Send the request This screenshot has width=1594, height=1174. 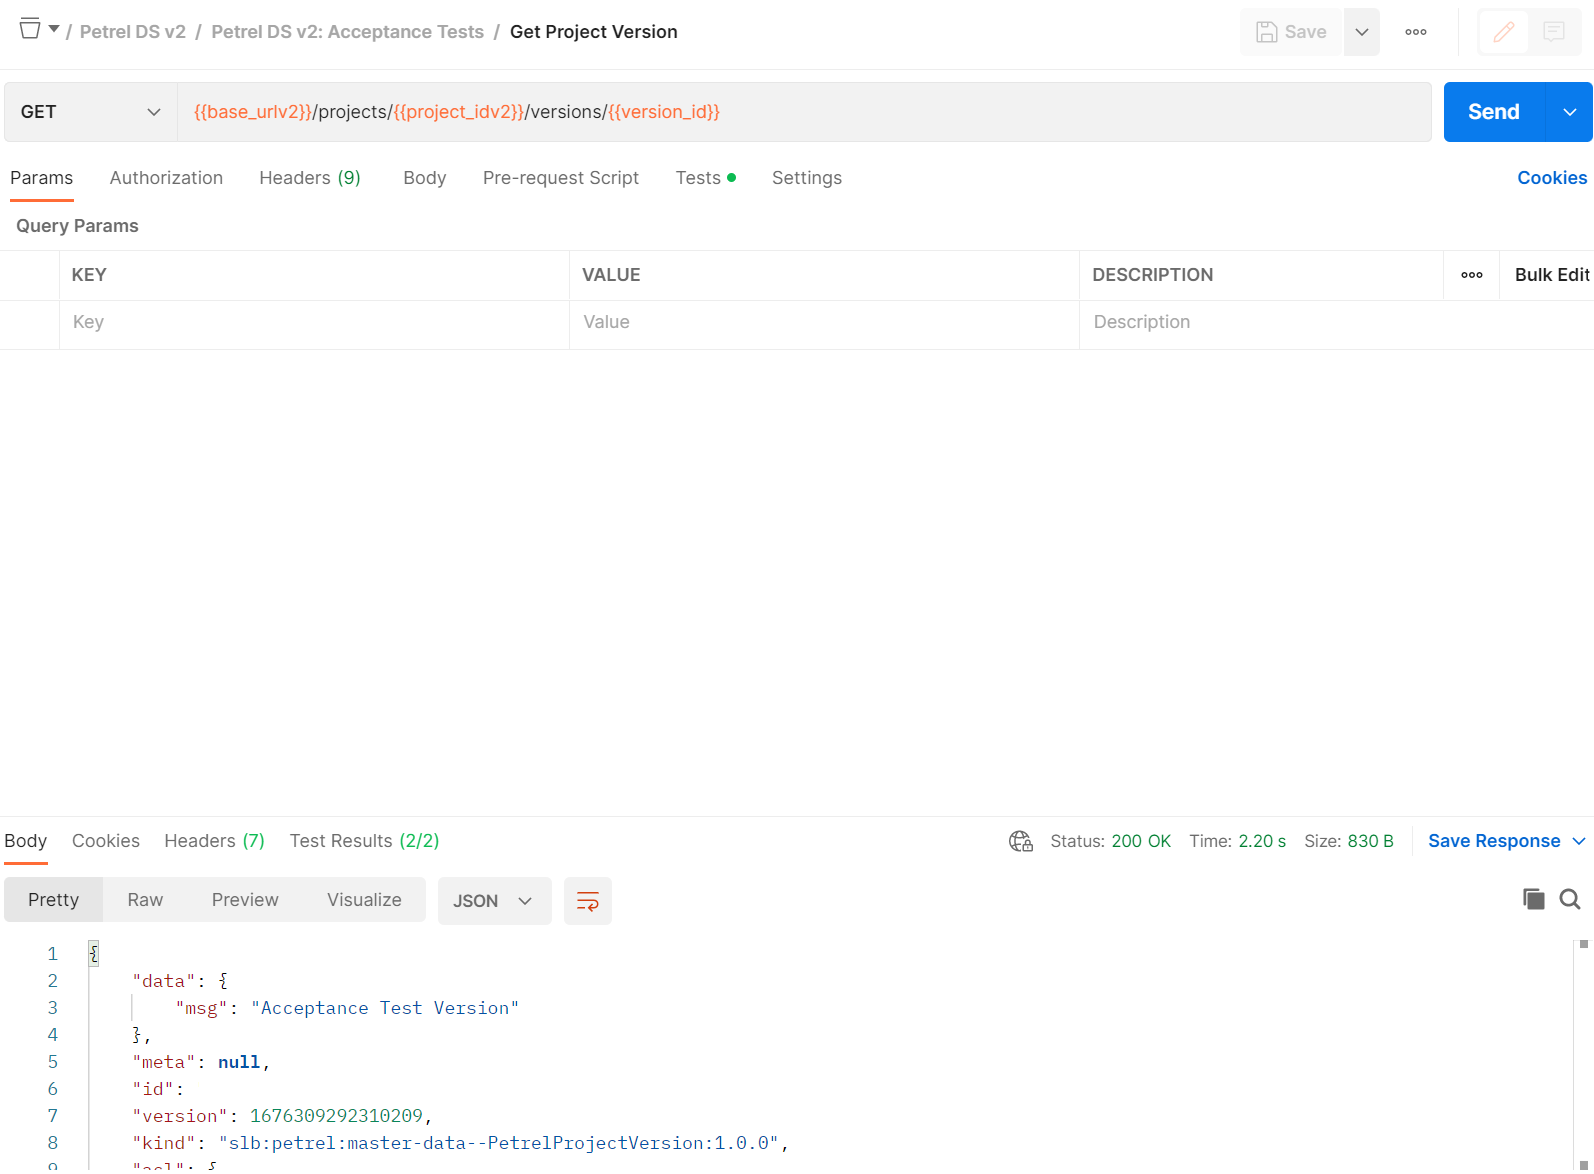(1494, 112)
